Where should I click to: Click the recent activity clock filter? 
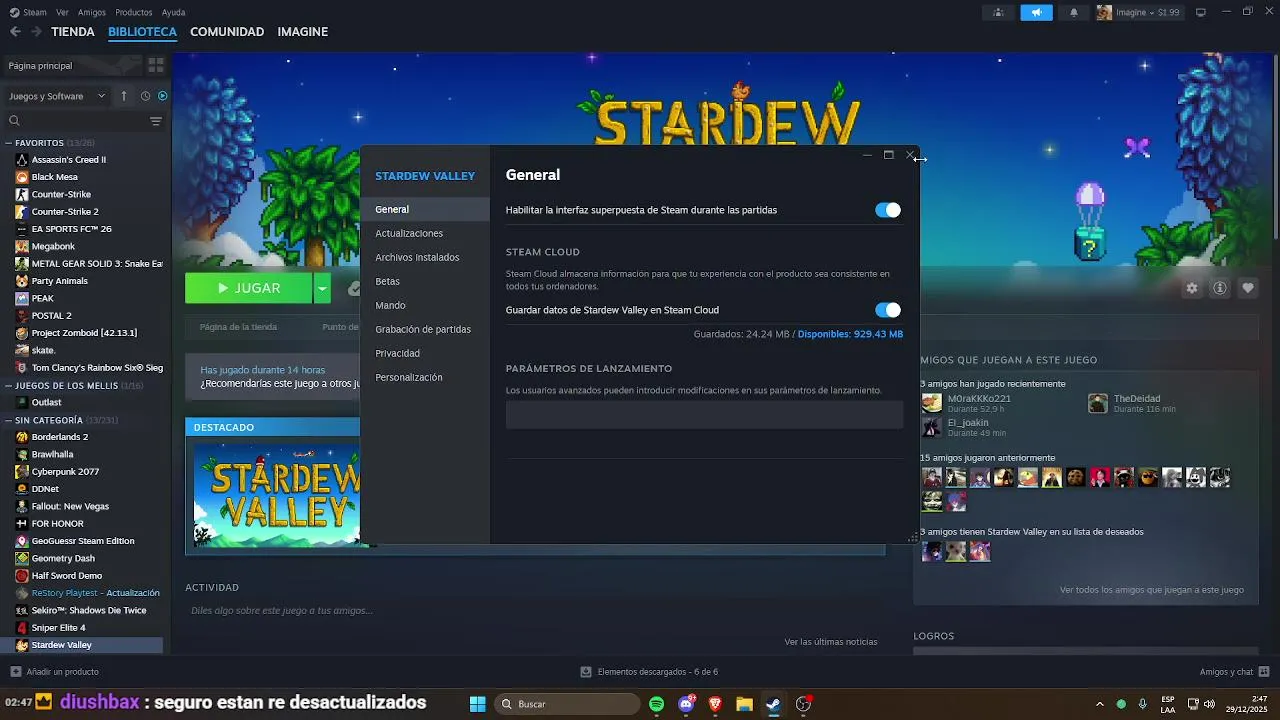pos(145,96)
